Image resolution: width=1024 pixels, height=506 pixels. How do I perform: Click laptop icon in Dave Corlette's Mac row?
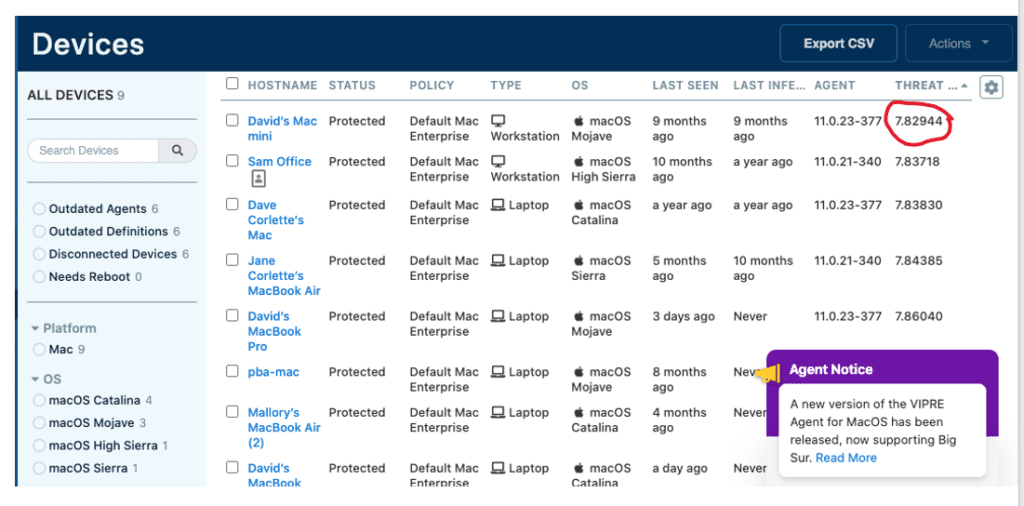[x=498, y=205]
